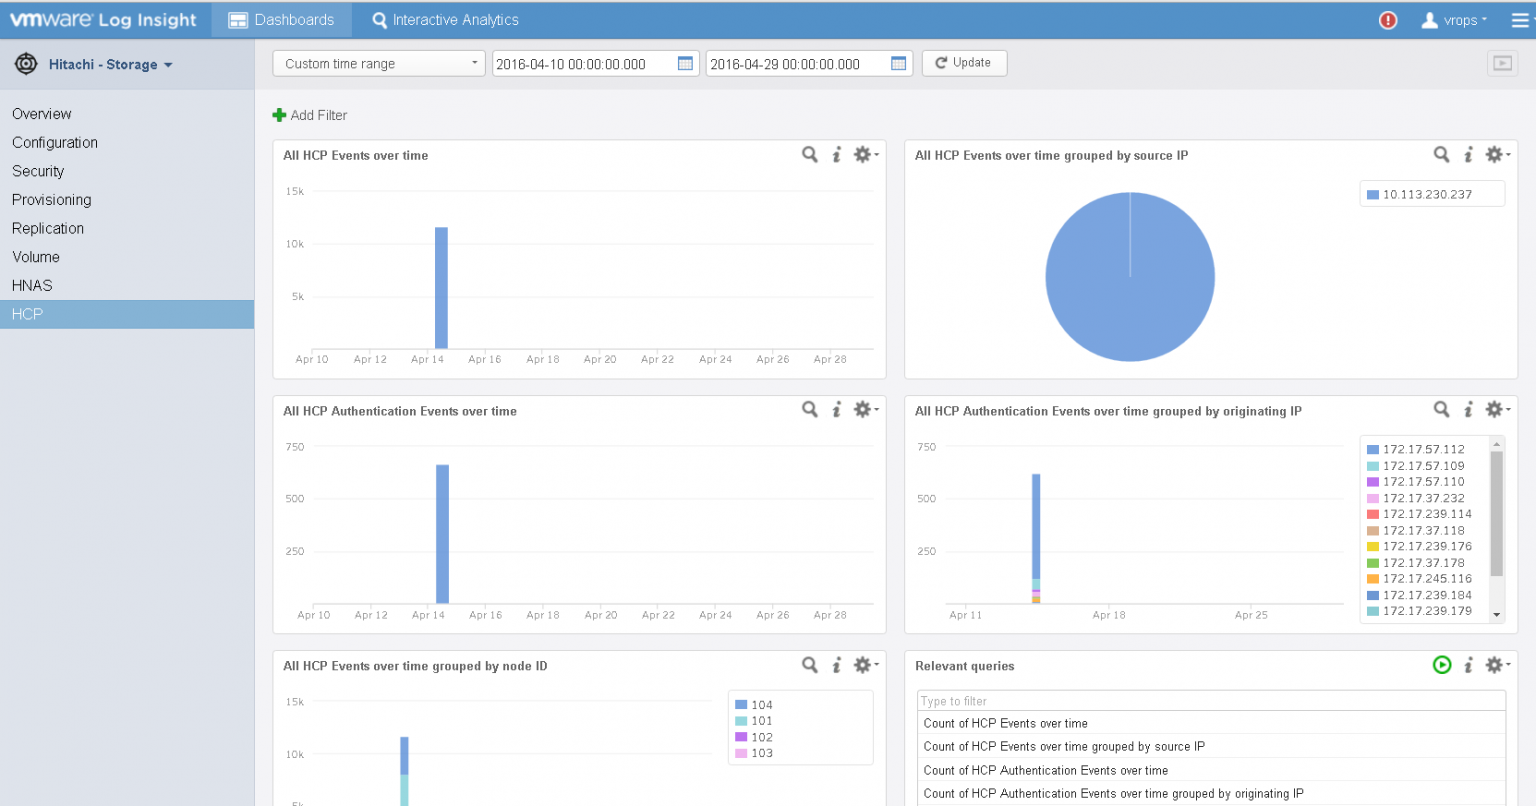The width and height of the screenshot is (1536, 806).
Task: Toggle legend entry 10.113.230.237
Action: (x=1419, y=194)
